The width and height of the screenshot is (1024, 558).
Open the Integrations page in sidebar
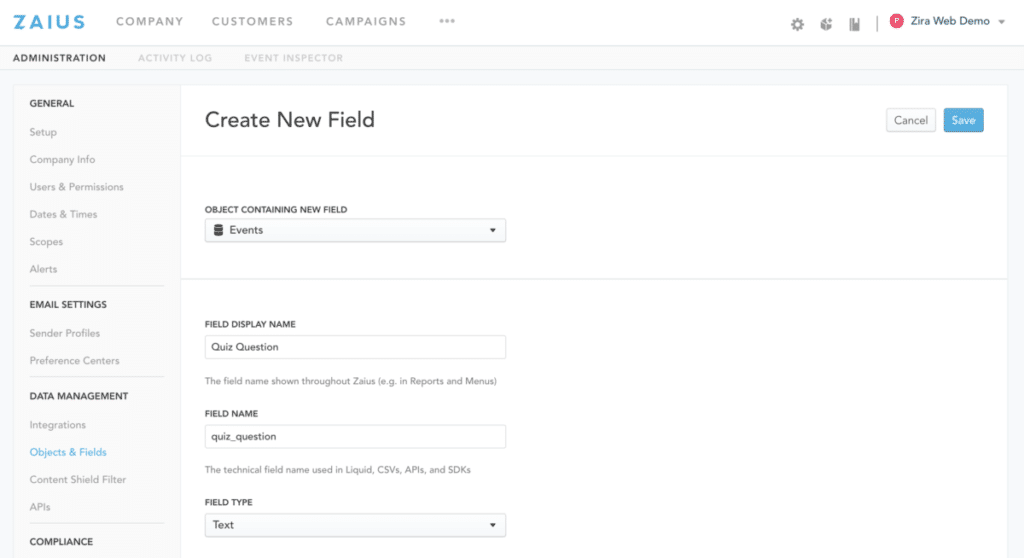click(x=58, y=425)
